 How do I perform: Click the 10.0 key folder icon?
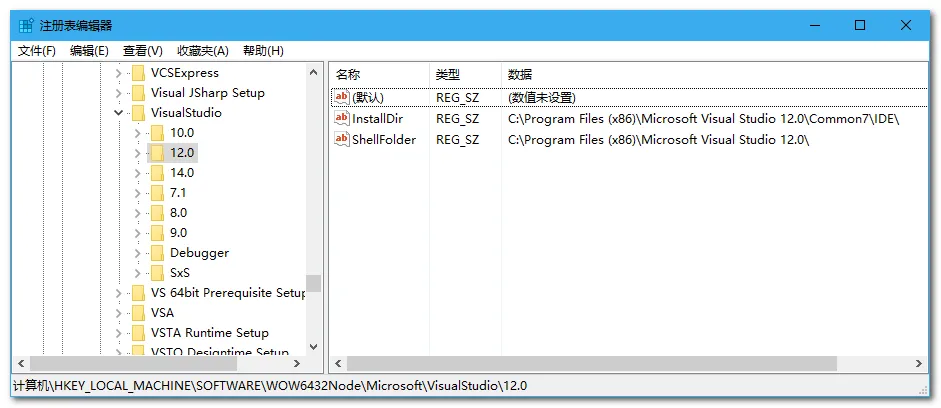click(x=157, y=133)
